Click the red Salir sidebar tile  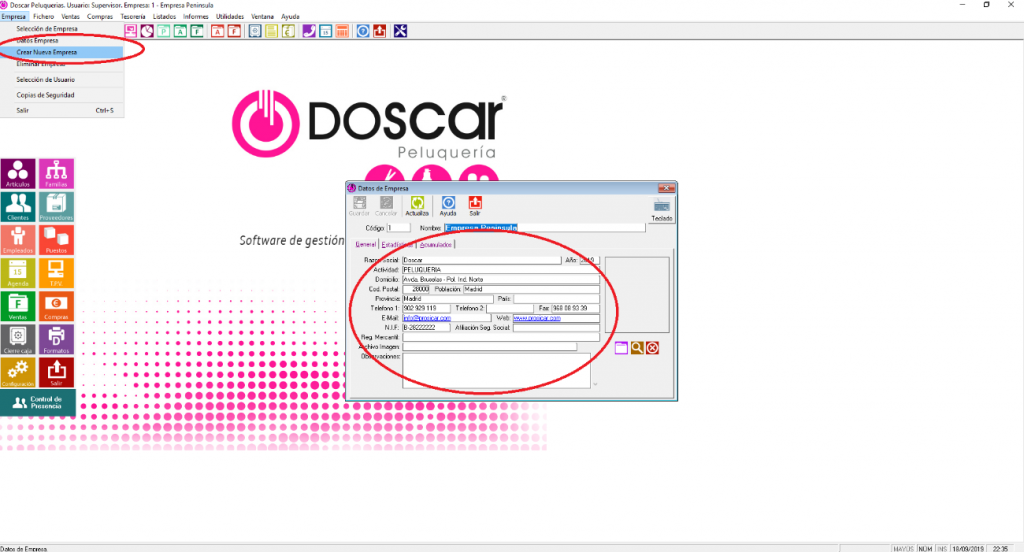56,373
